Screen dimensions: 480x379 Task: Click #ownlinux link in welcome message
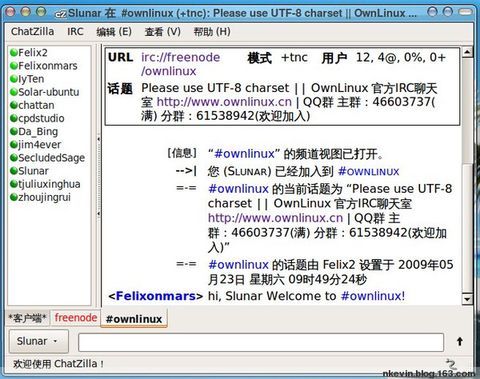pos(373,296)
